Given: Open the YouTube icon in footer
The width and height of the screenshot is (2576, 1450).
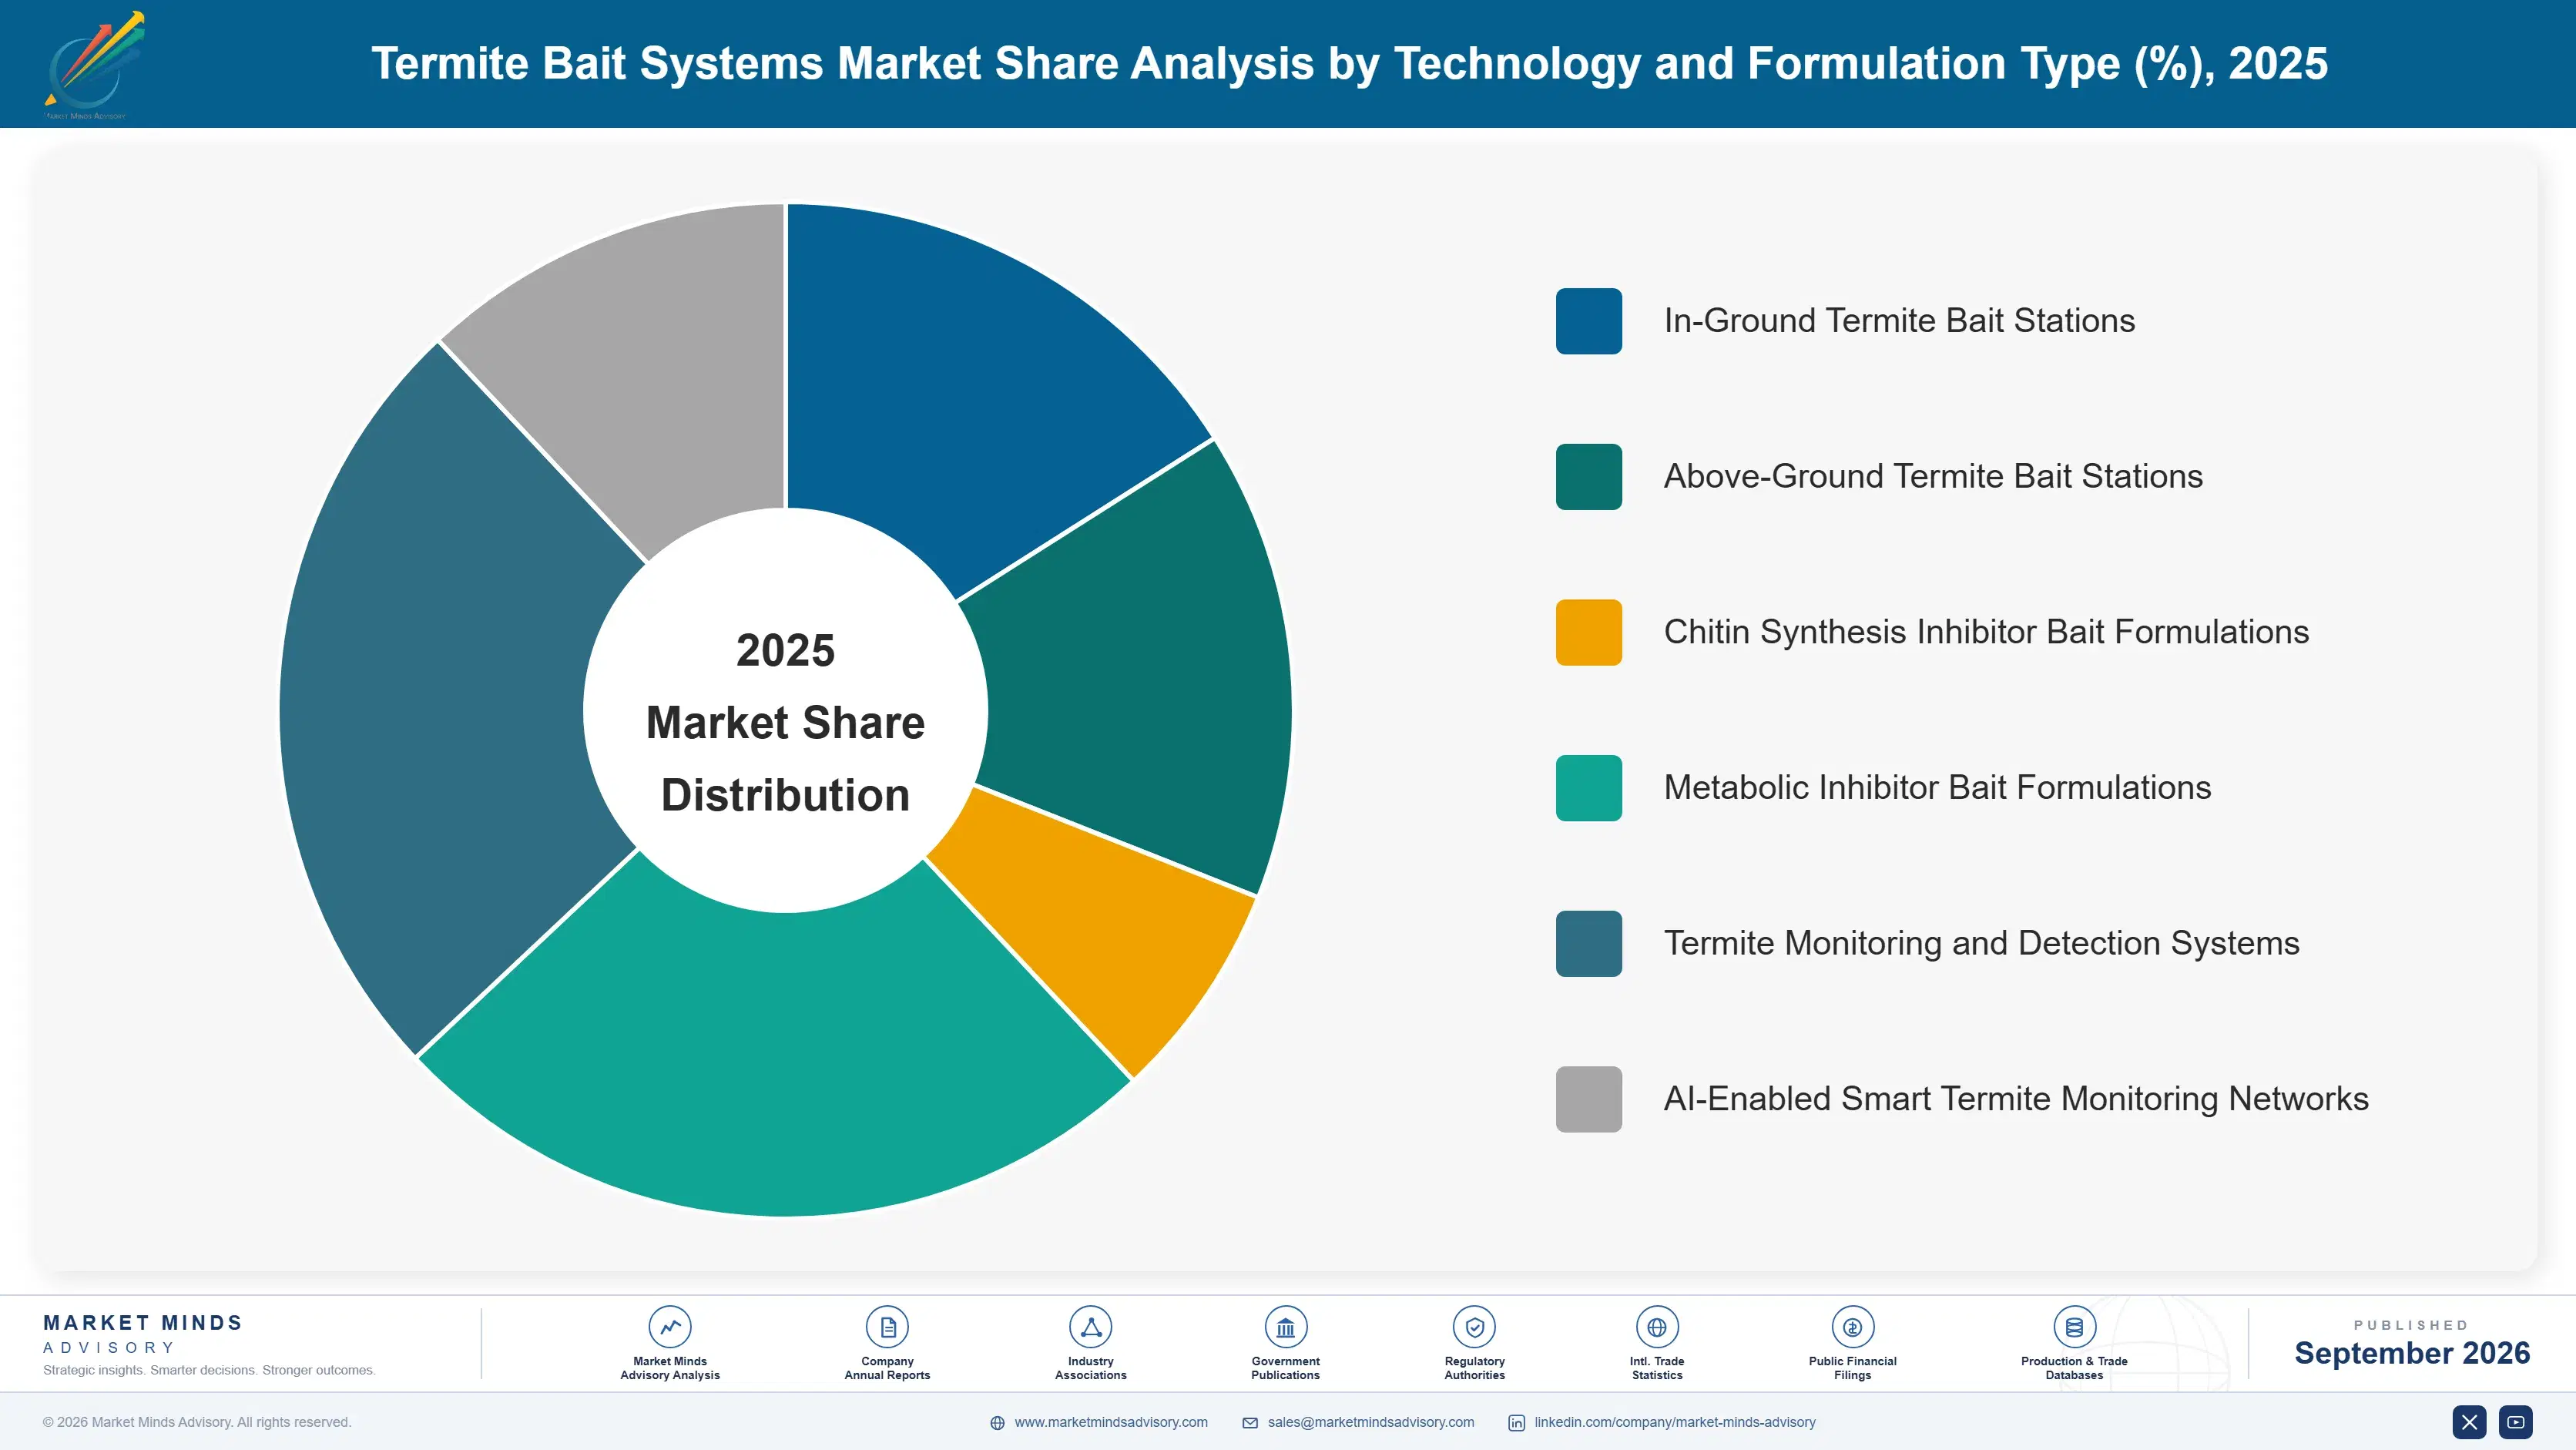Looking at the screenshot, I should coord(2515,1422).
